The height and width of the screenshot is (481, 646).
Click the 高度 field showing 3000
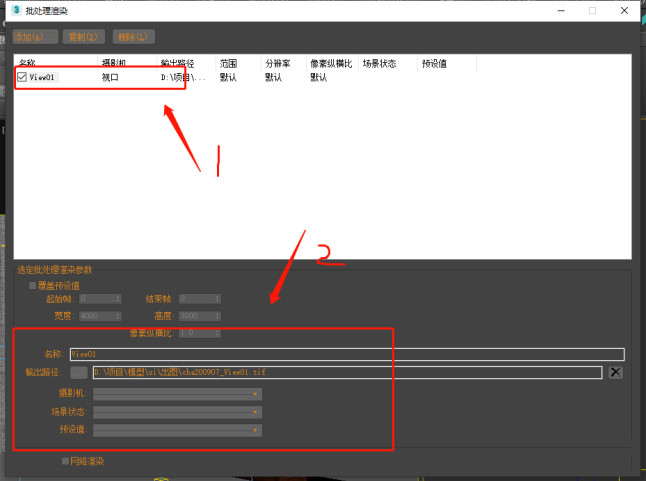coord(196,316)
